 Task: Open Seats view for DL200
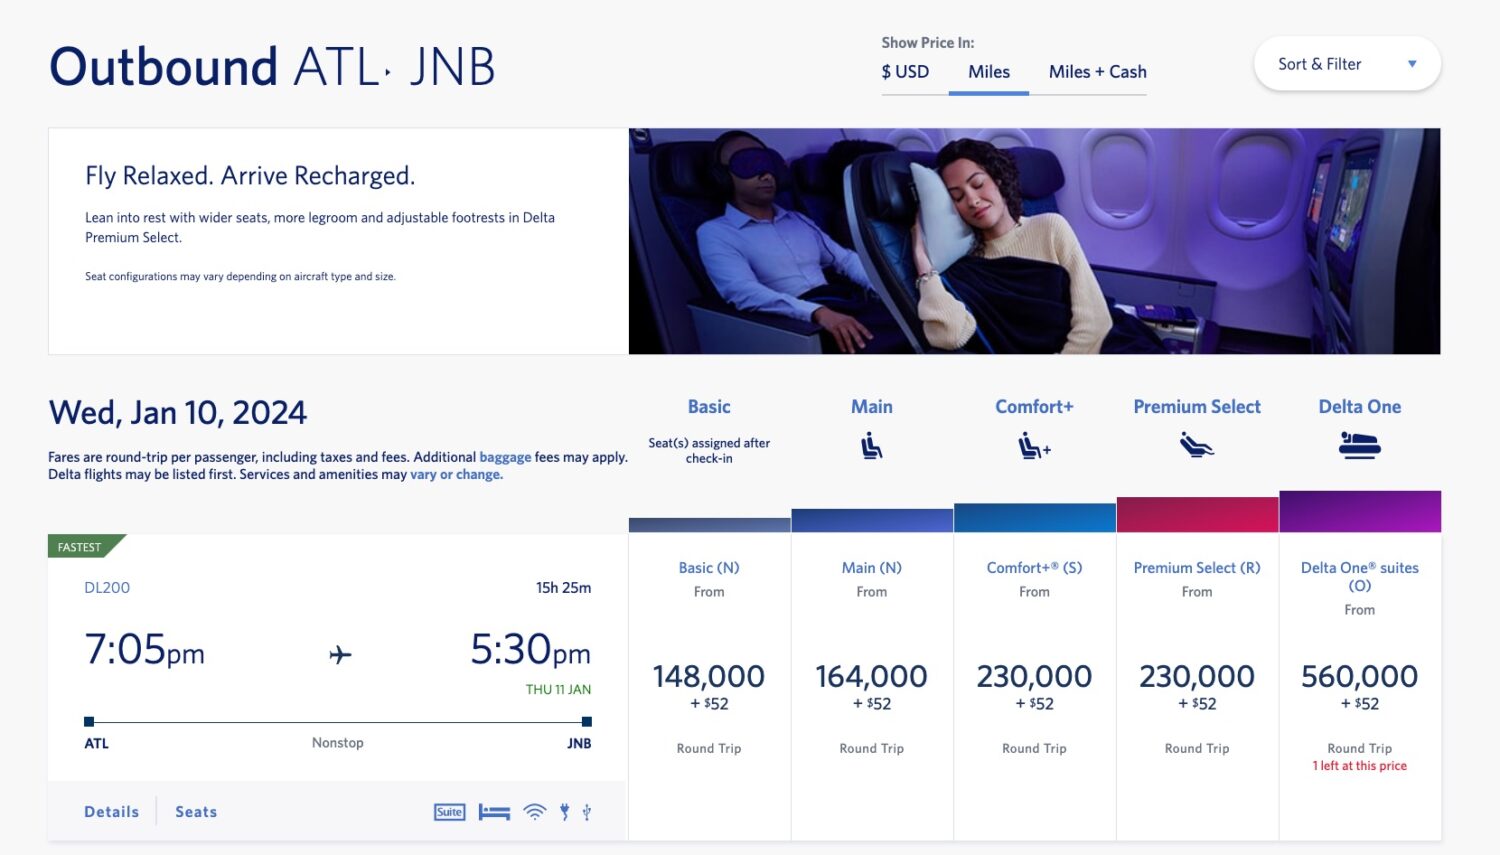(196, 811)
